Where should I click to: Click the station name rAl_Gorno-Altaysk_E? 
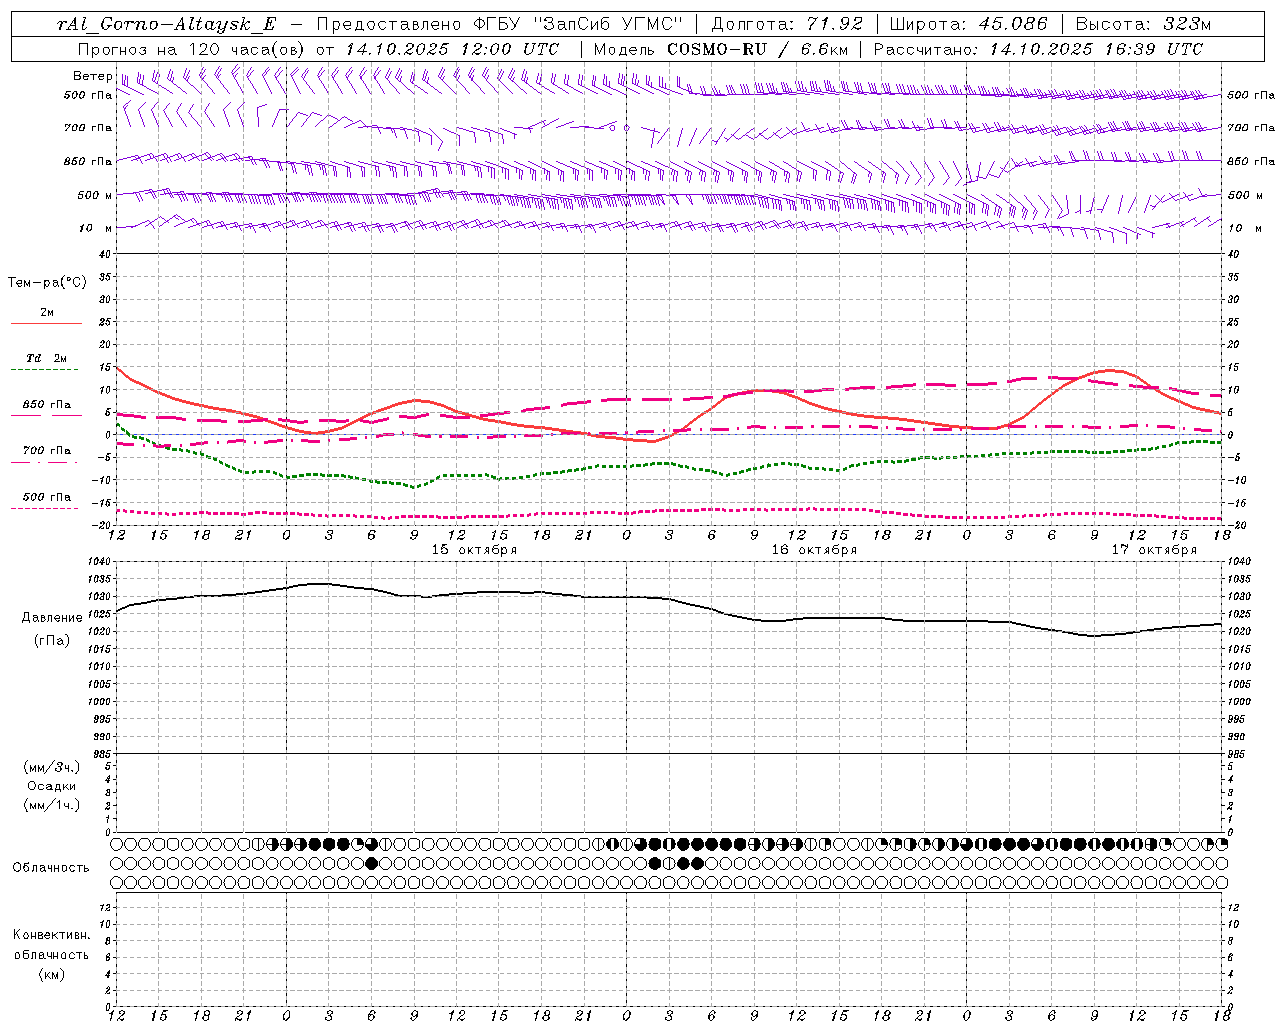pyautogui.click(x=167, y=24)
